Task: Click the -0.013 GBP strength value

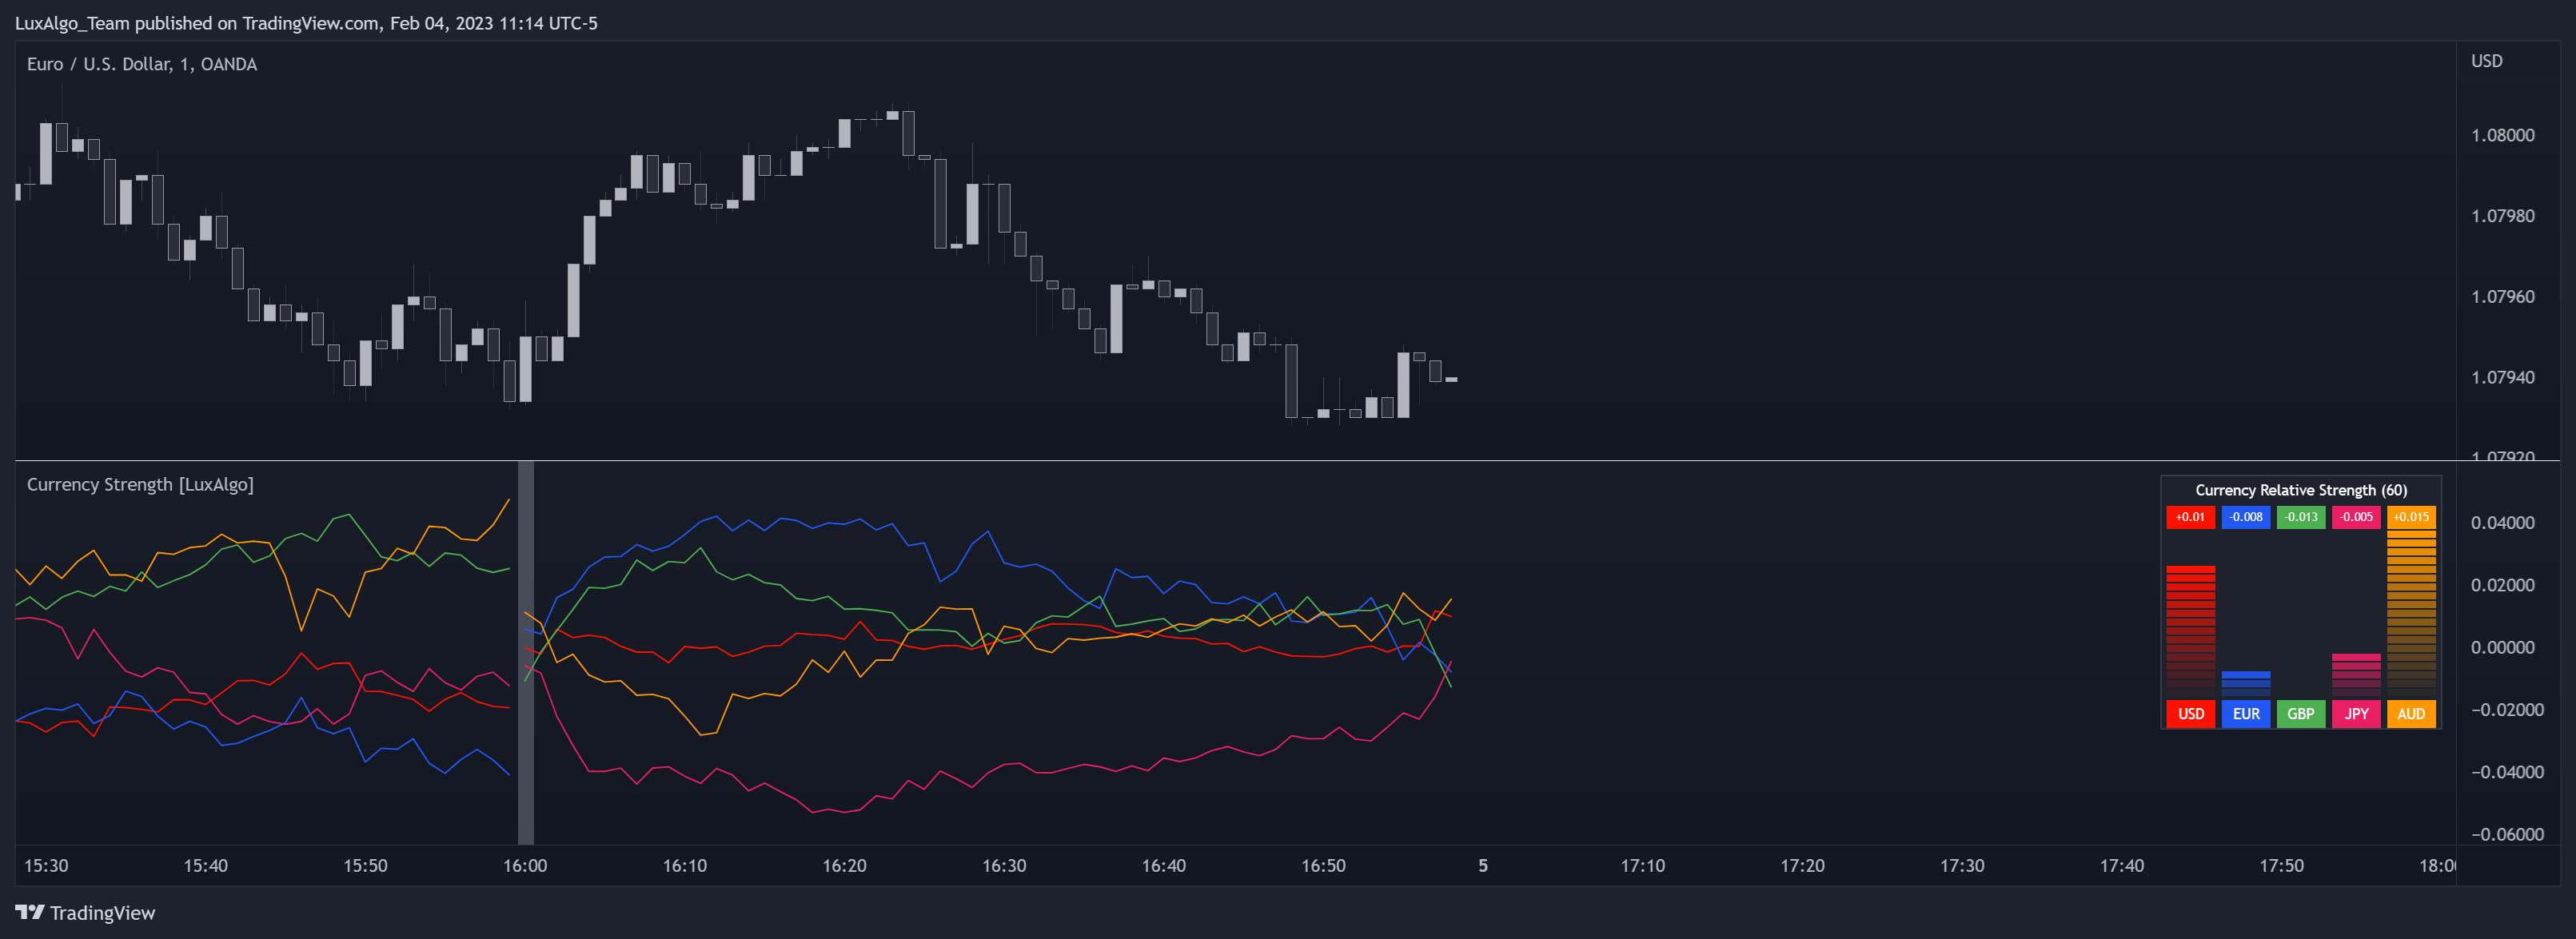Action: click(x=2300, y=517)
